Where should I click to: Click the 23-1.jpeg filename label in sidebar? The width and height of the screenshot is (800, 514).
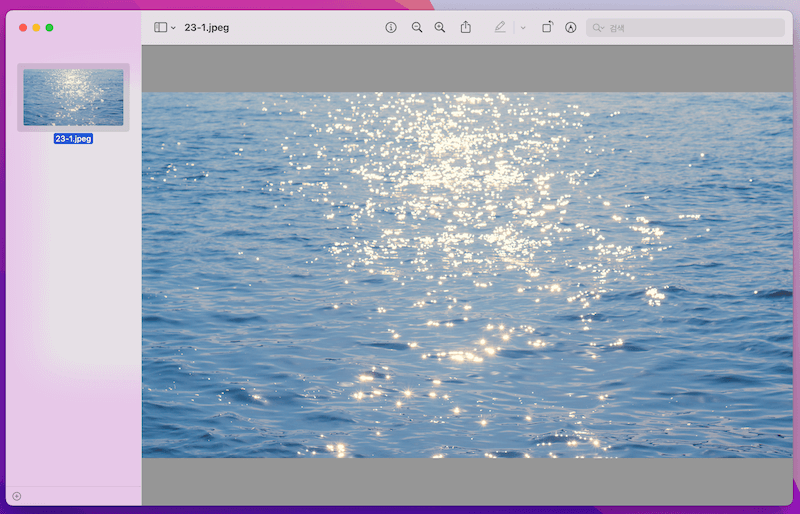pos(73,138)
